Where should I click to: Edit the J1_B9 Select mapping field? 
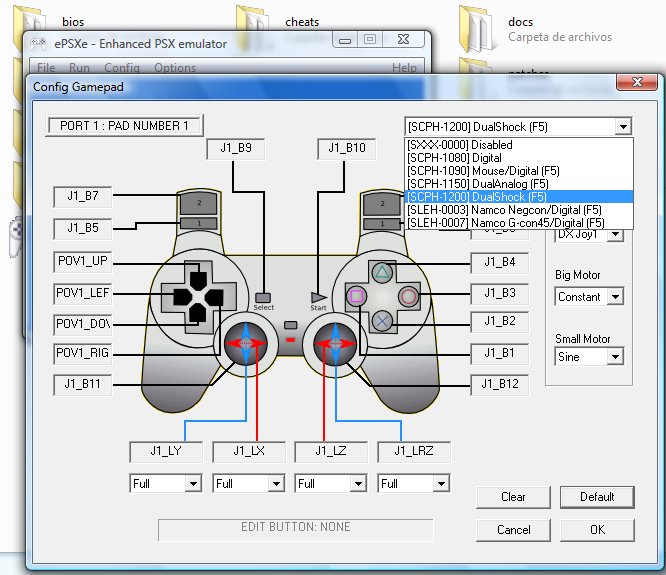236,149
